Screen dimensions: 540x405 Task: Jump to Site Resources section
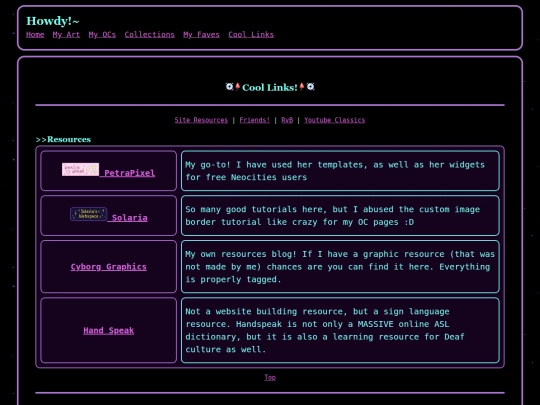click(x=201, y=120)
